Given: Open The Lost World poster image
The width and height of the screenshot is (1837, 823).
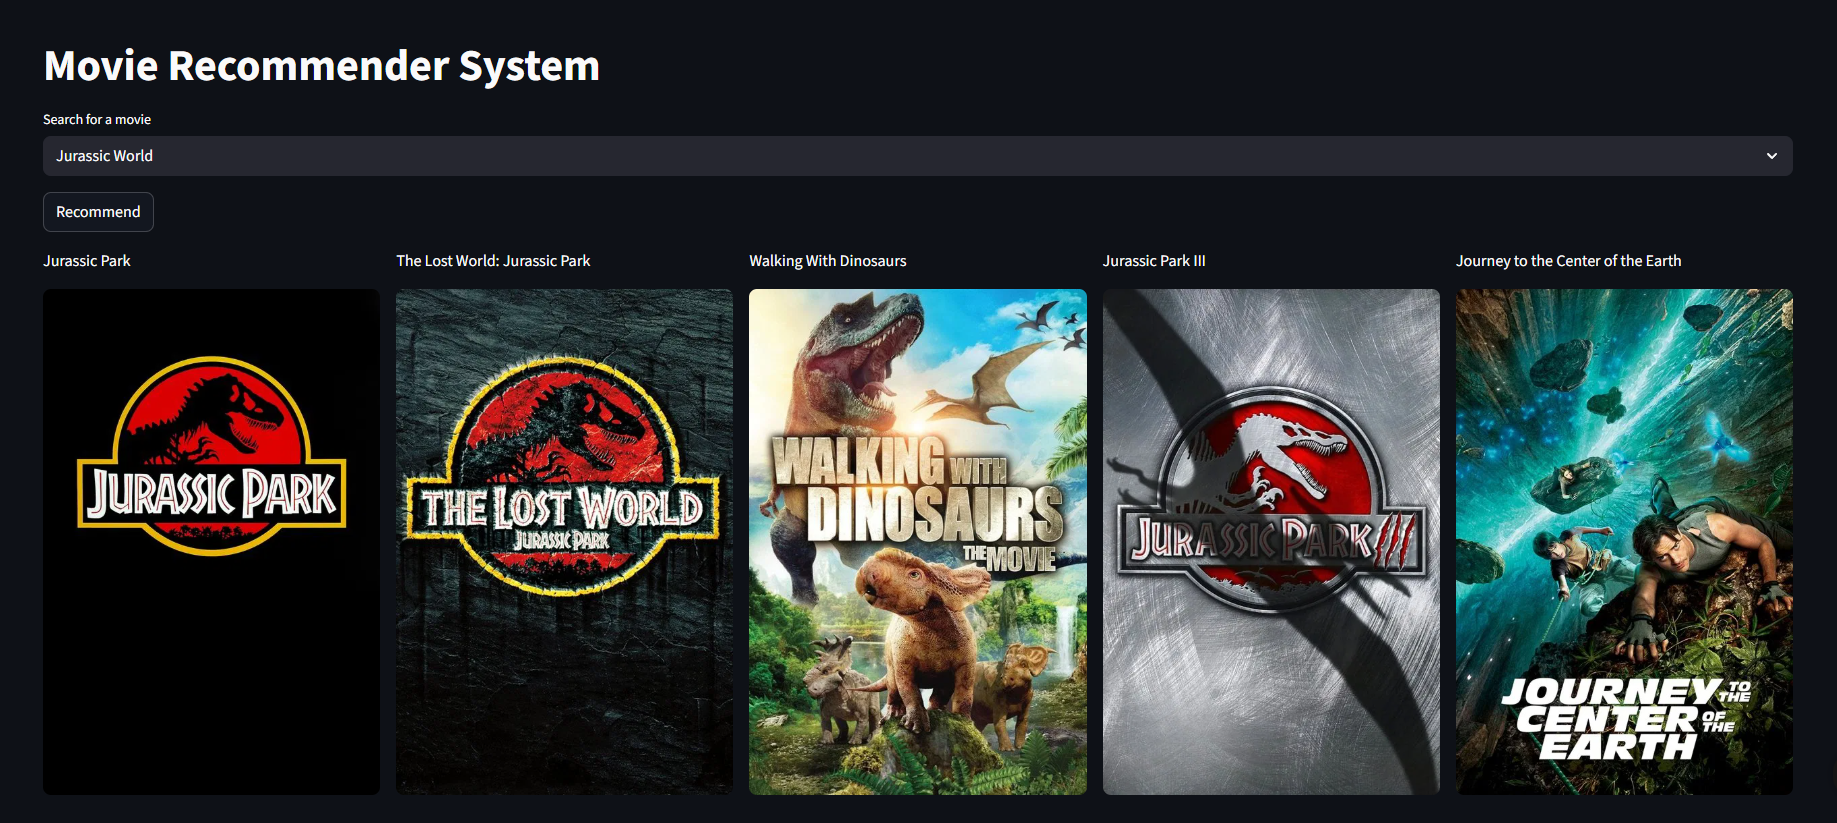Looking at the screenshot, I should pyautogui.click(x=564, y=542).
